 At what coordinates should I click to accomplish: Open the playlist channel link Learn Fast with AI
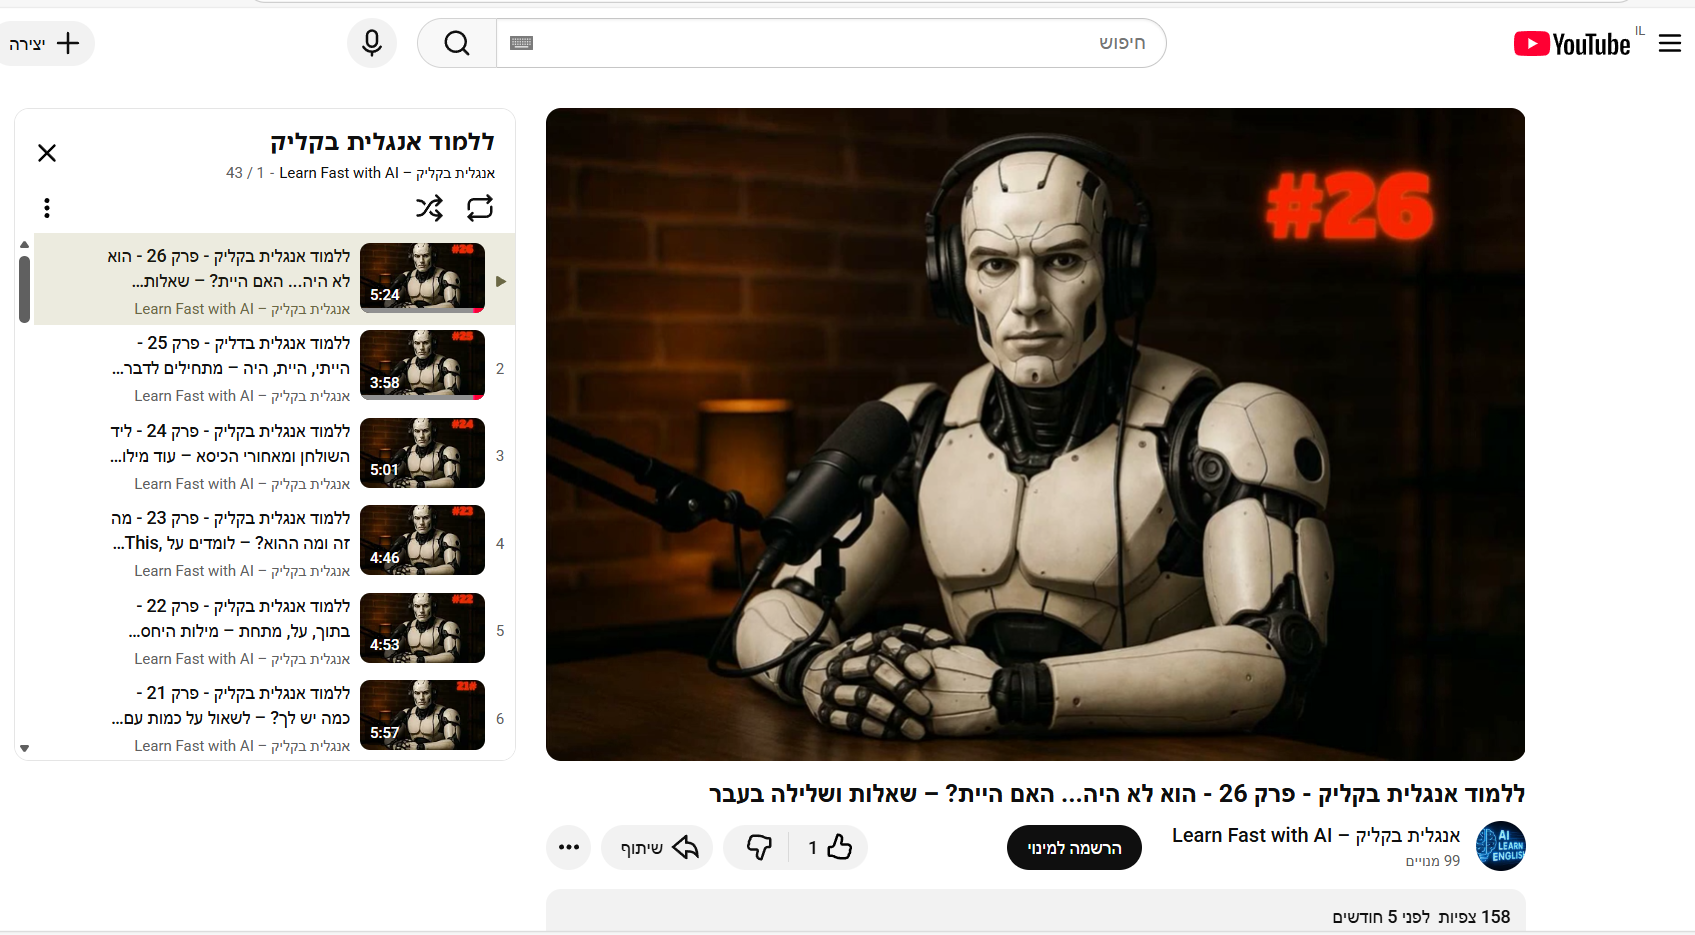[387, 173]
